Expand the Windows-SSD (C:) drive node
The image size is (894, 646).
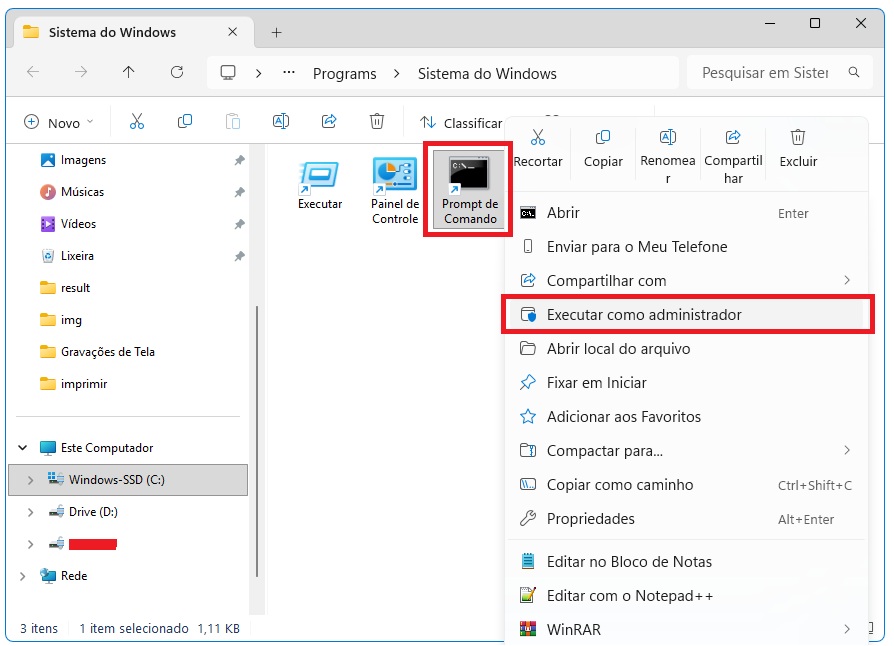[x=30, y=480]
